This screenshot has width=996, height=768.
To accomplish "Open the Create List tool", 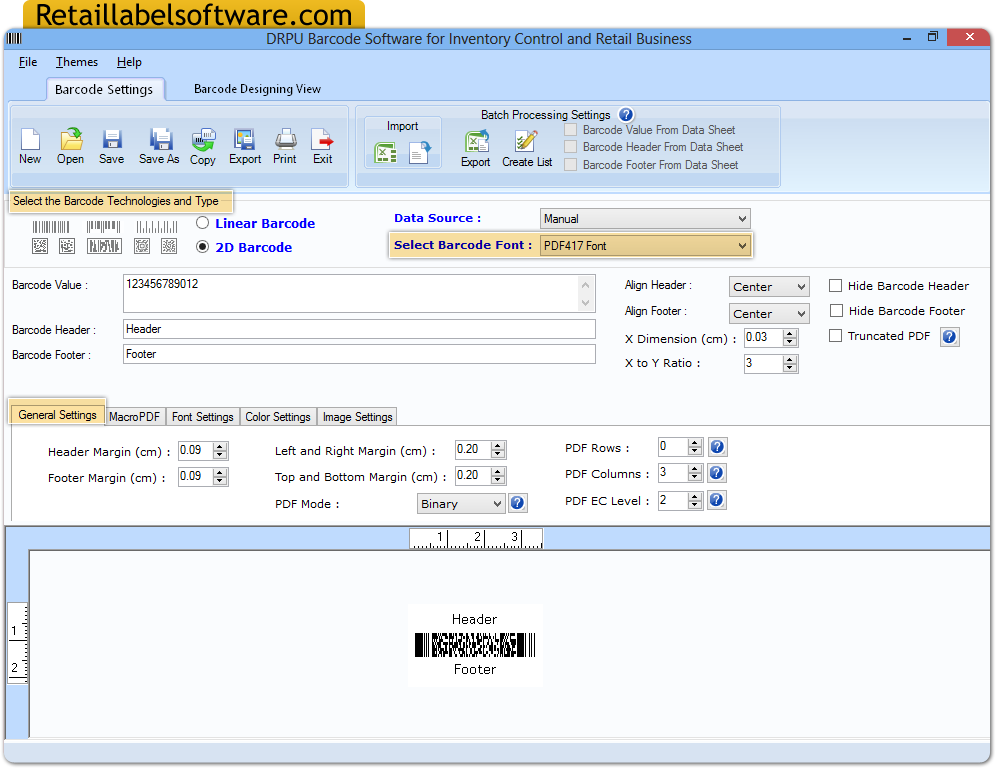I will point(526,141).
